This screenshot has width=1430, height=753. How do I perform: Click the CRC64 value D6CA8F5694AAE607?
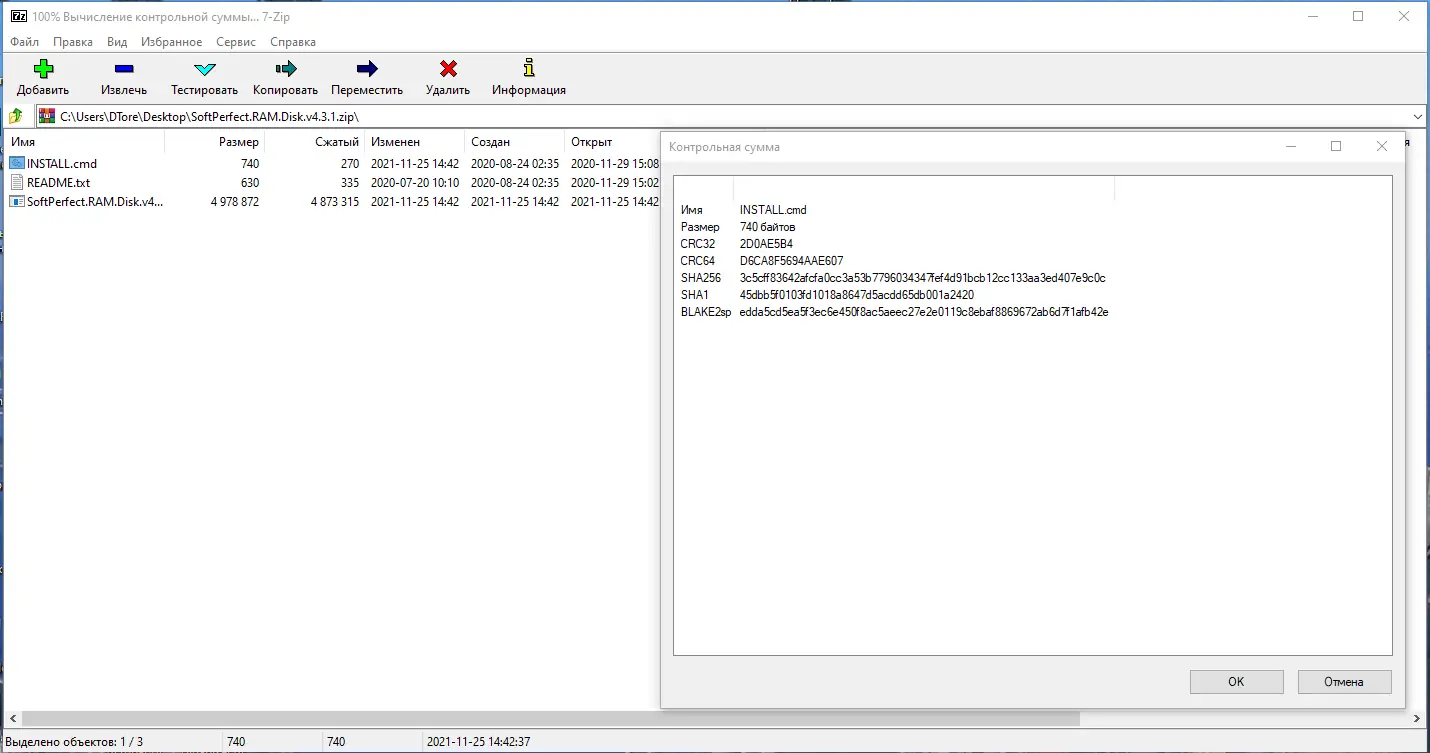tap(791, 261)
